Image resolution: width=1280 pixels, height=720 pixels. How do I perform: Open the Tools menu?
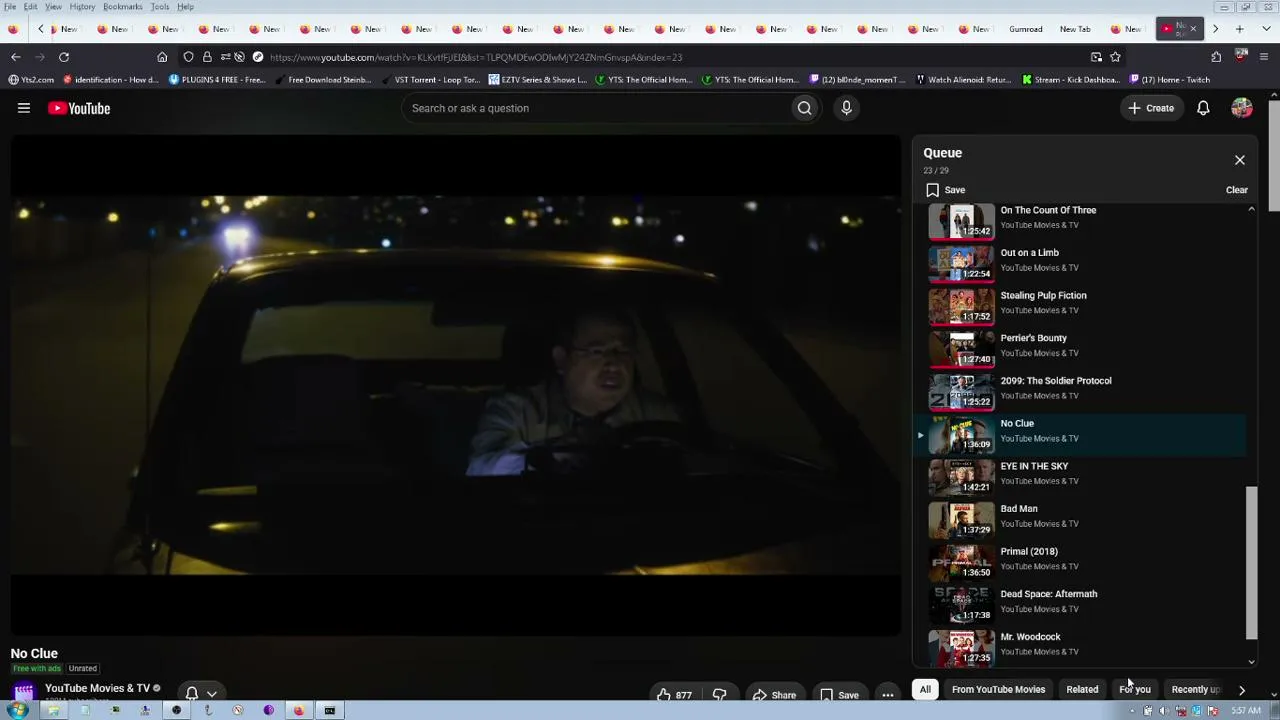click(x=160, y=7)
